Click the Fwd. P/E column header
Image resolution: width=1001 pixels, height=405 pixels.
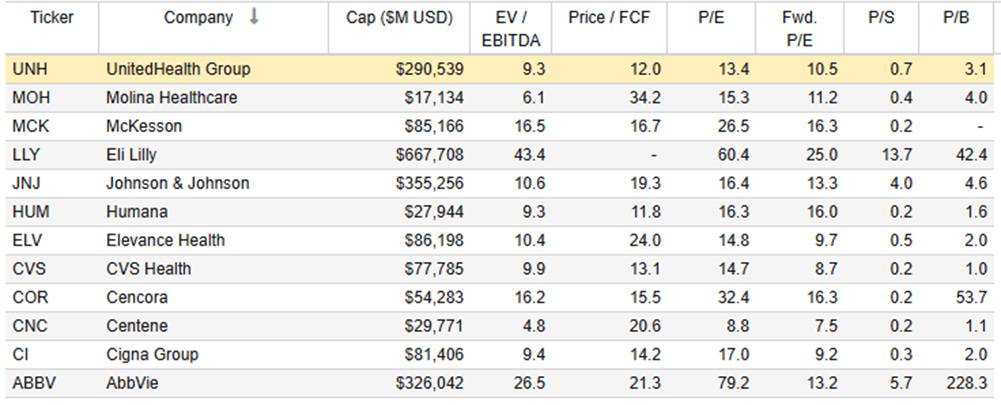click(x=804, y=27)
